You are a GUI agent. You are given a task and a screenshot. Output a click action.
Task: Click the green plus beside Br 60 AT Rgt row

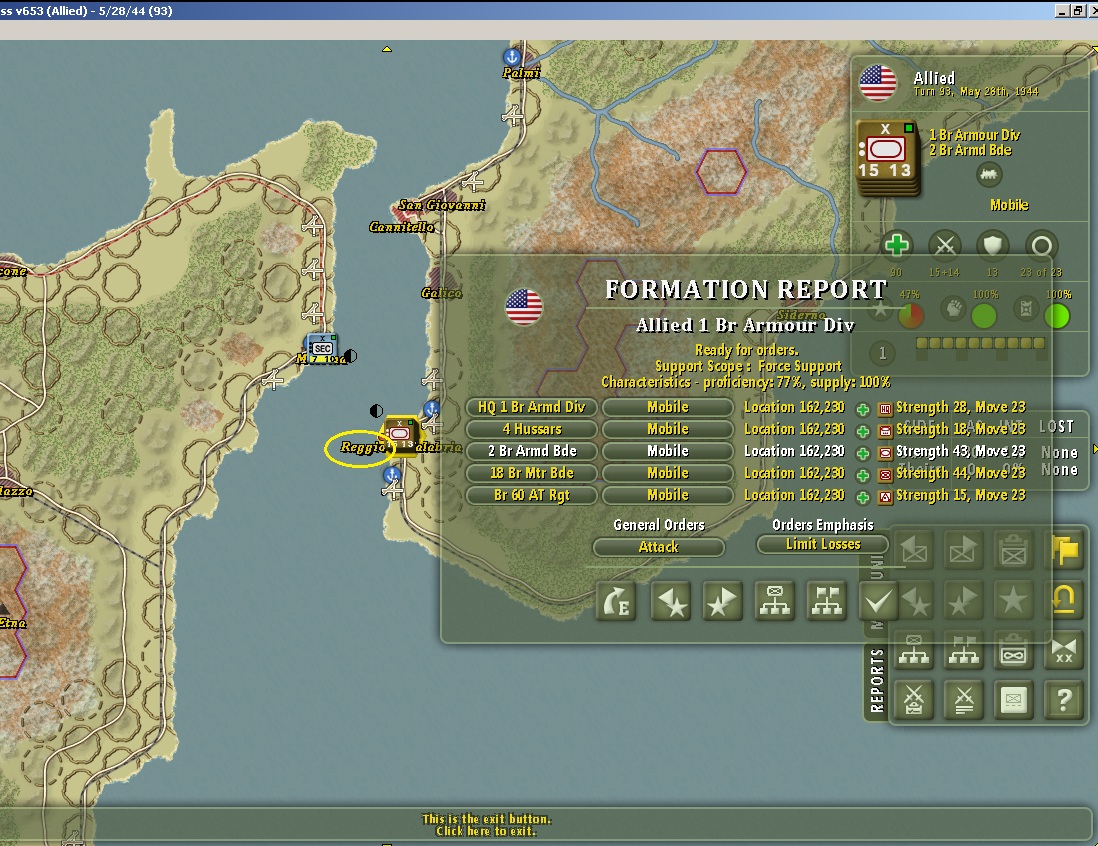863,497
